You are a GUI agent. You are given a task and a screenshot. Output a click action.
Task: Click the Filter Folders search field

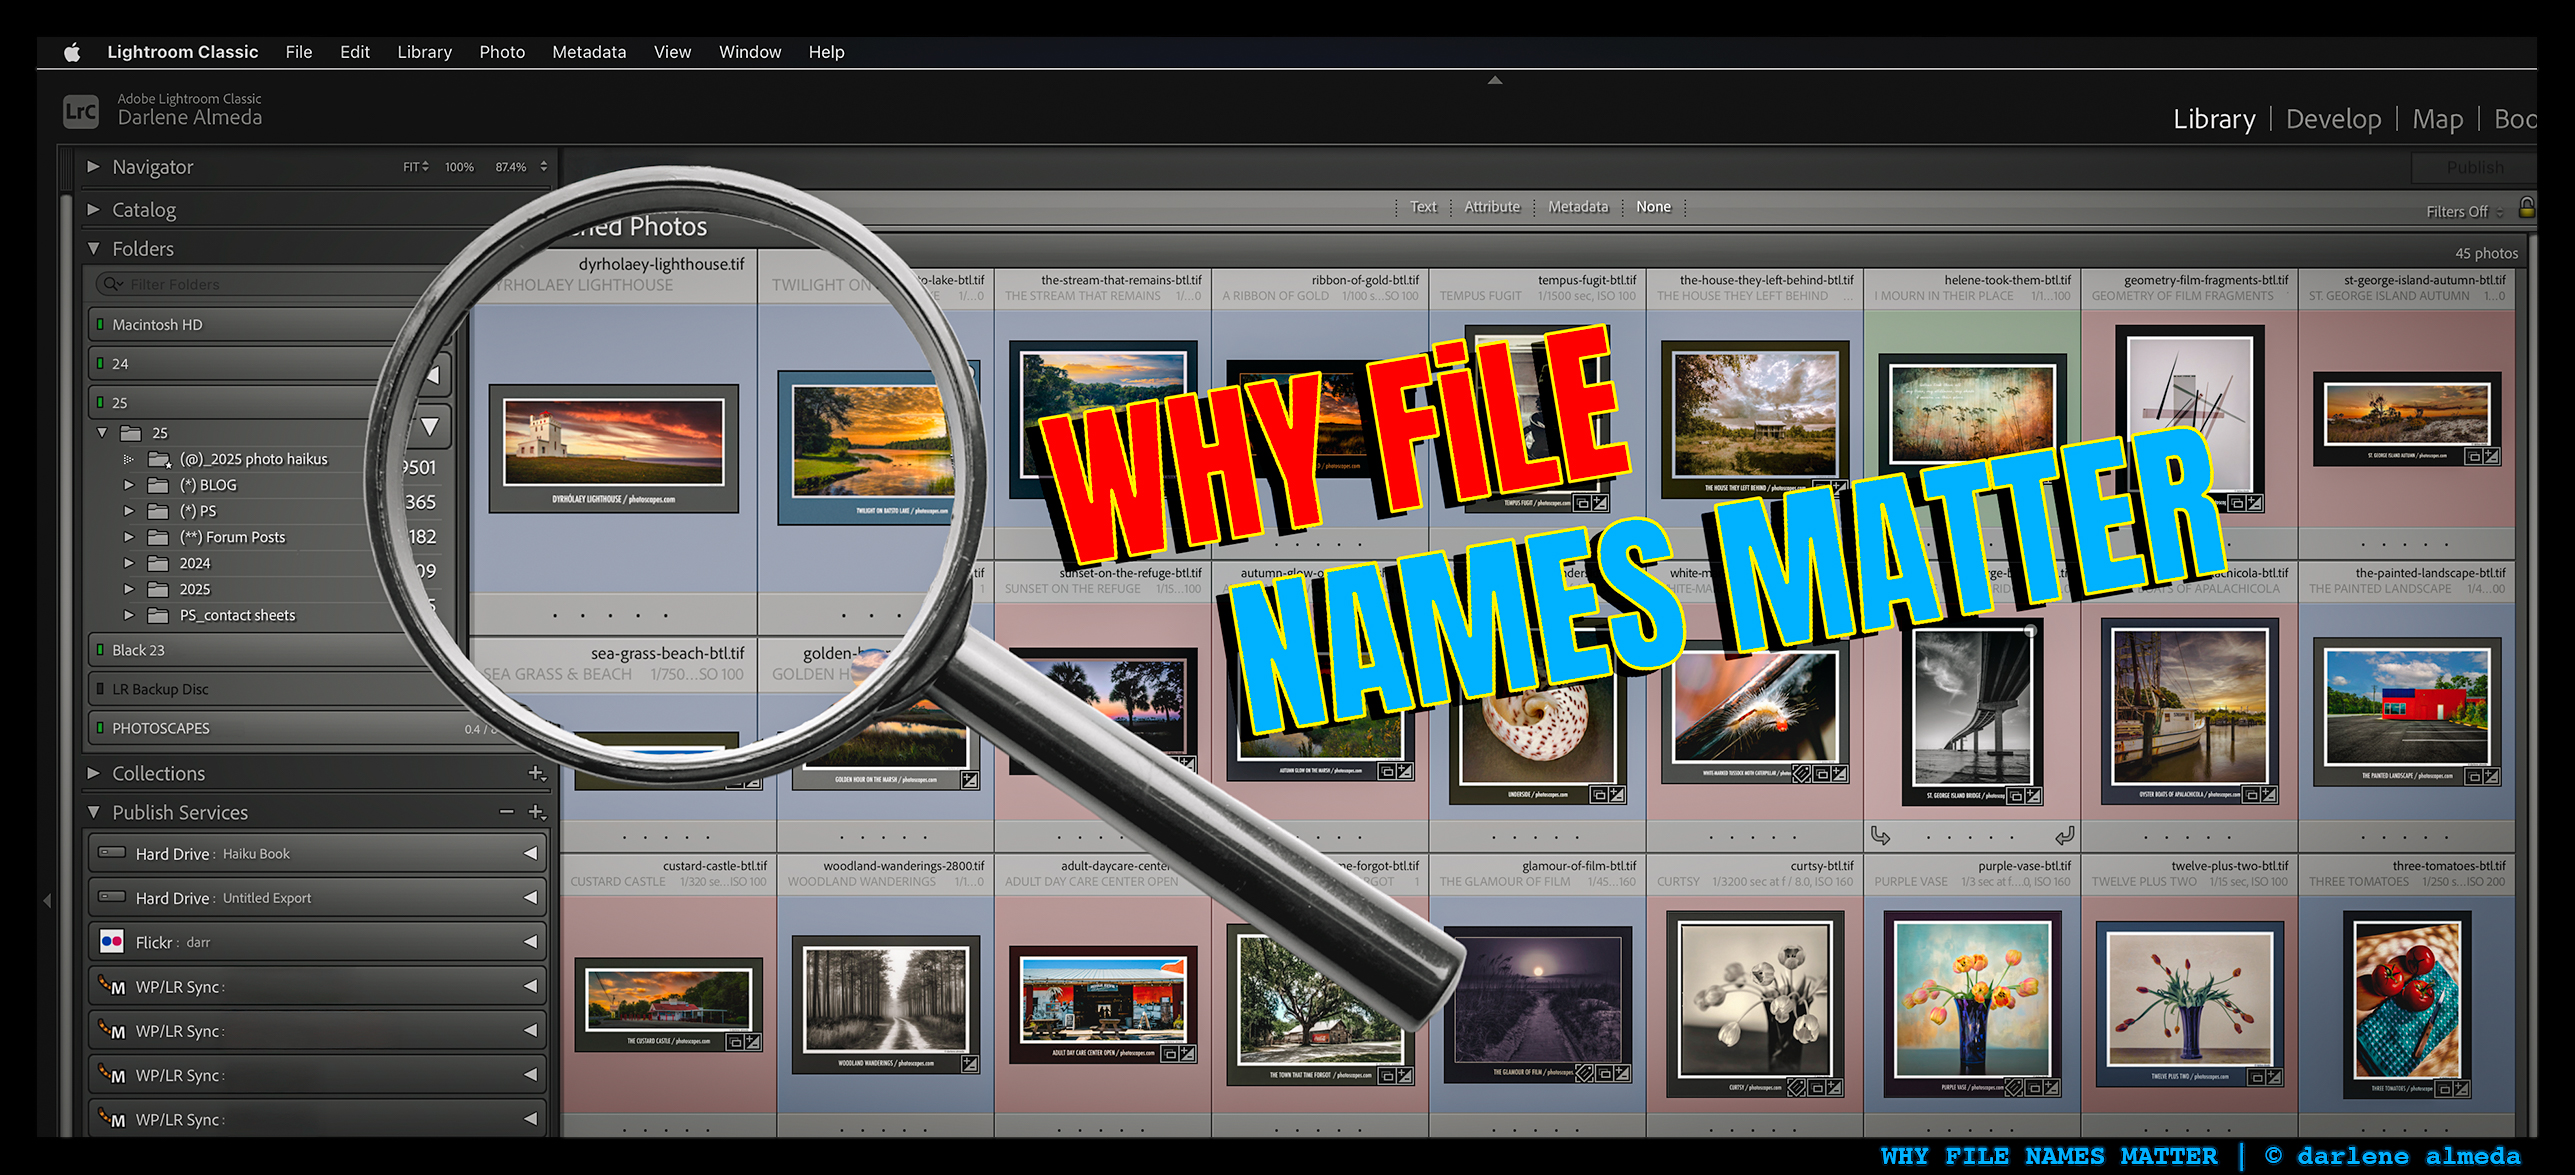pos(260,284)
